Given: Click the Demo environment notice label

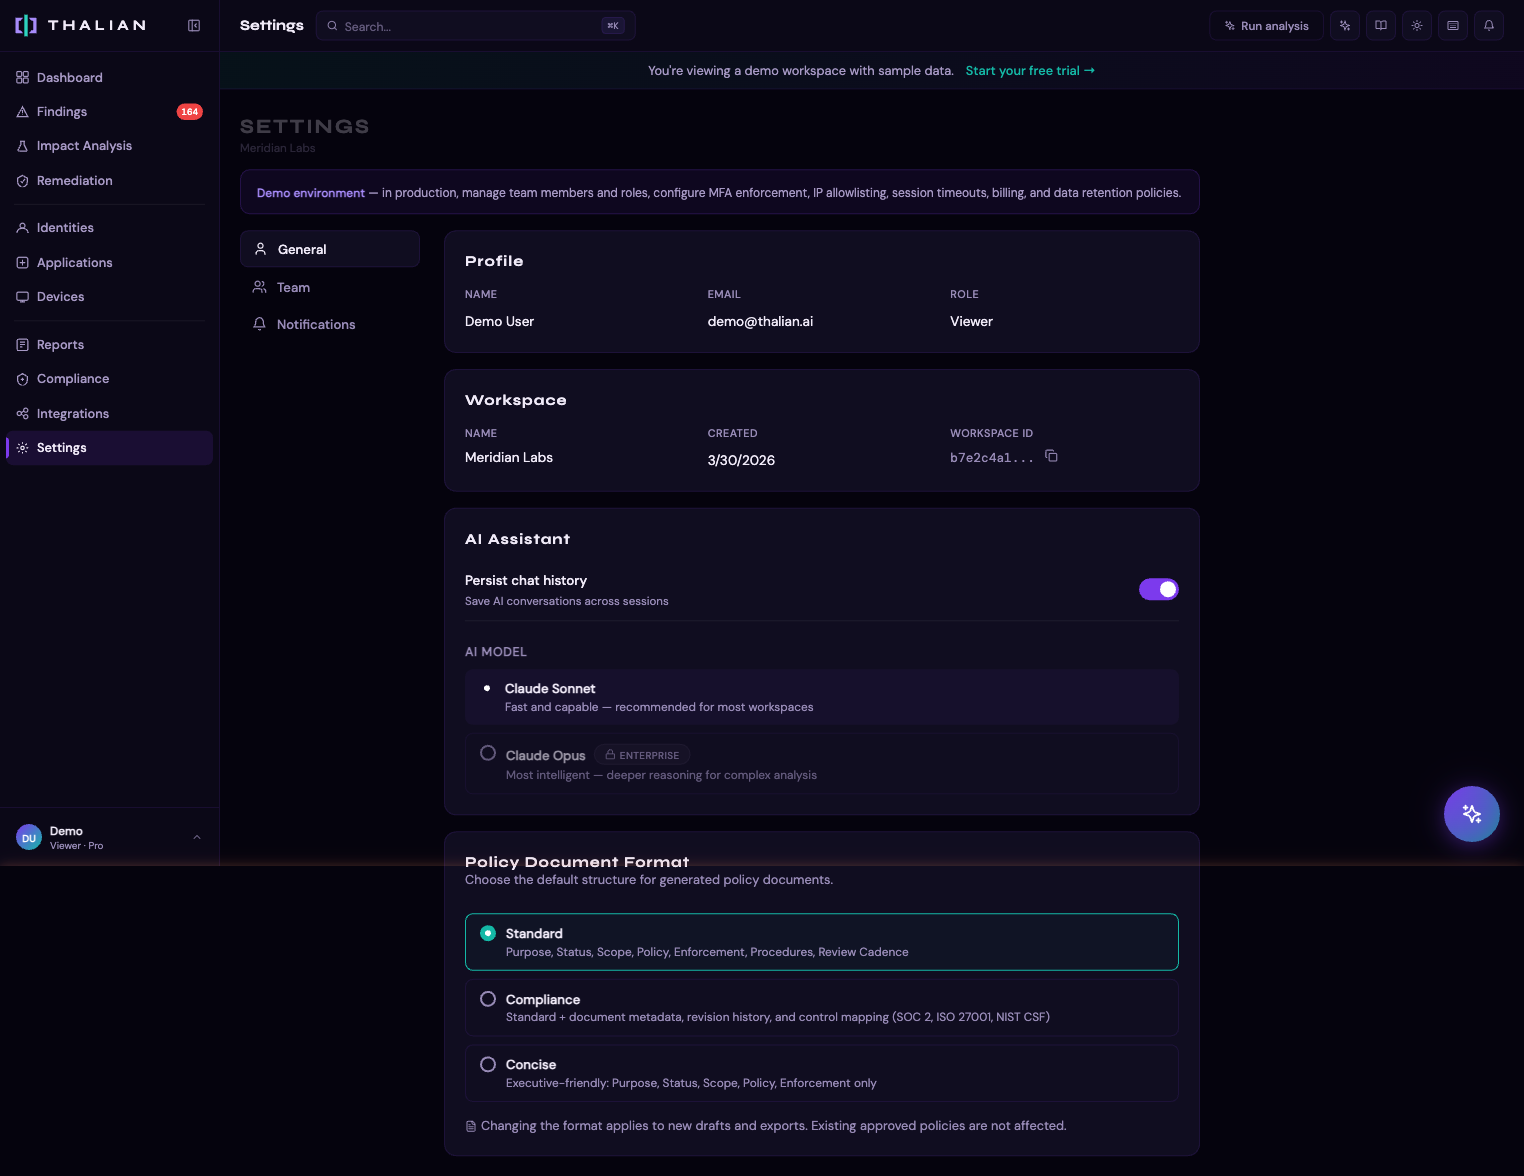Looking at the screenshot, I should 311,193.
